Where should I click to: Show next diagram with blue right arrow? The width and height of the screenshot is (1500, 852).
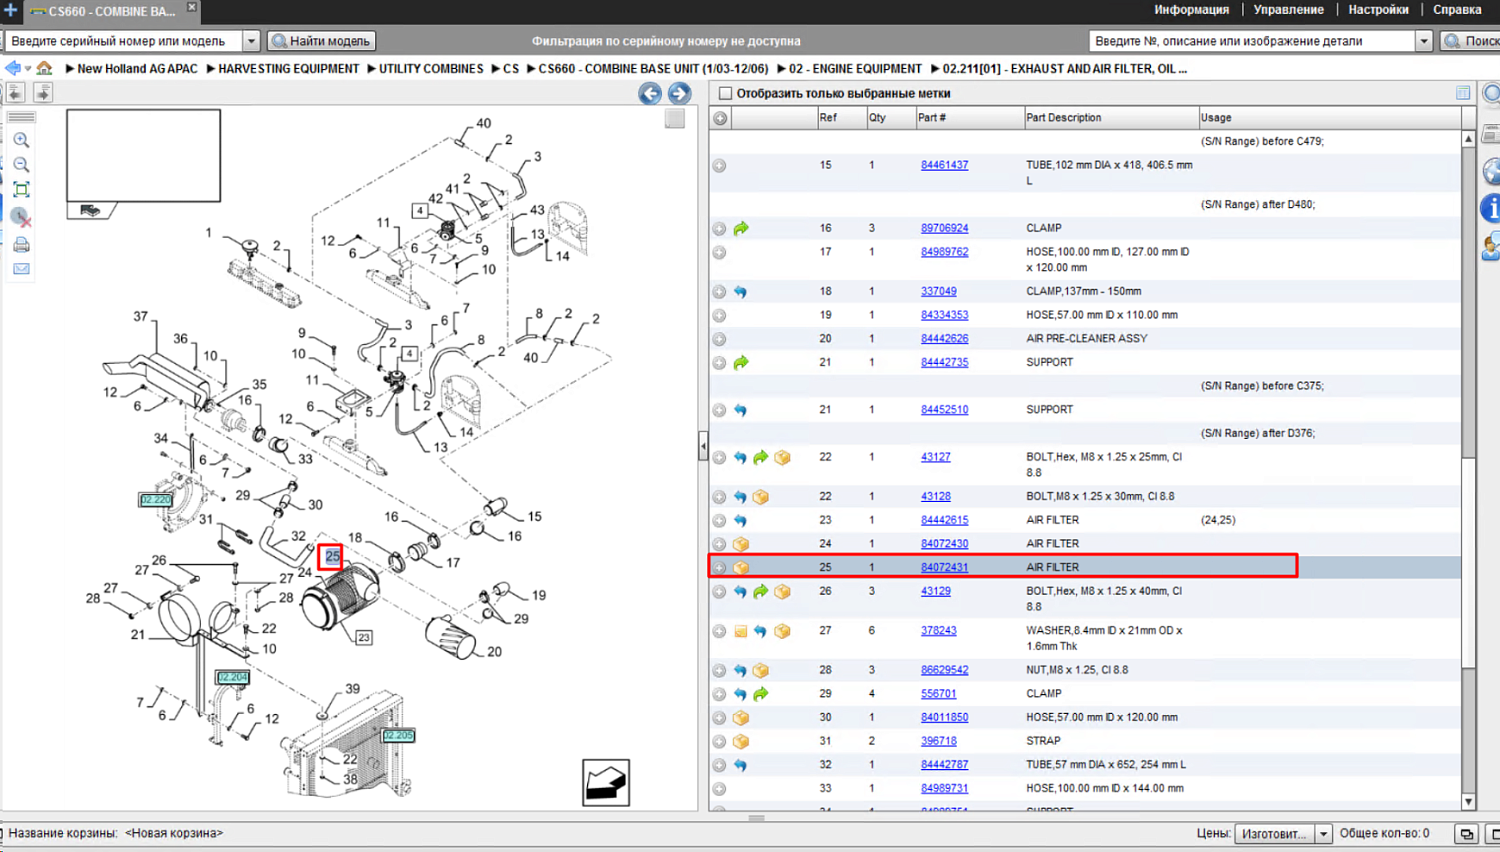(679, 93)
